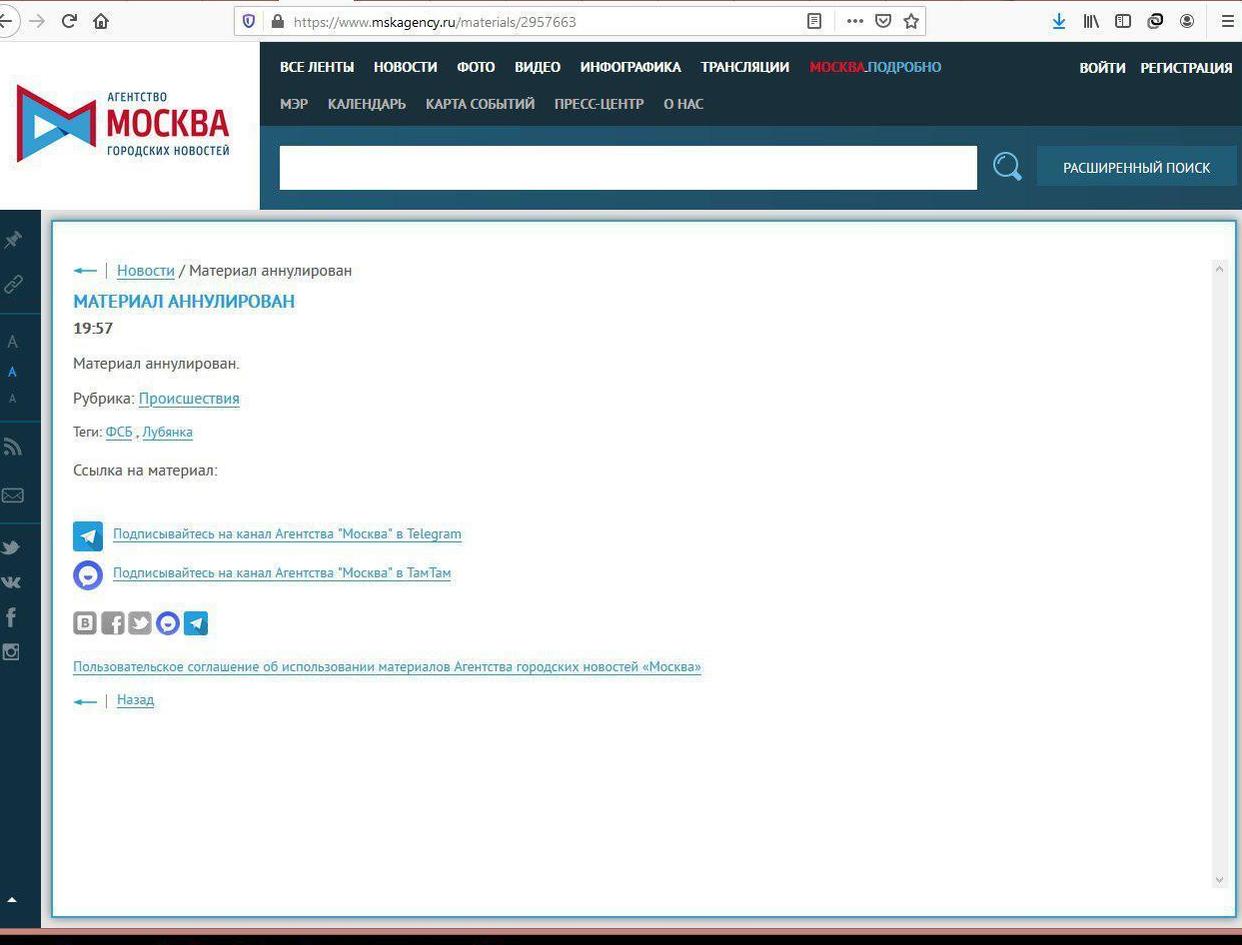Click the ФСБ tag

tap(119, 432)
